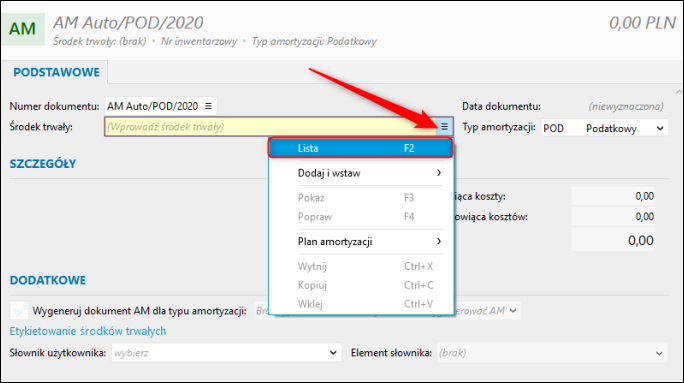Choose Popraw F4 menu item

click(361, 217)
